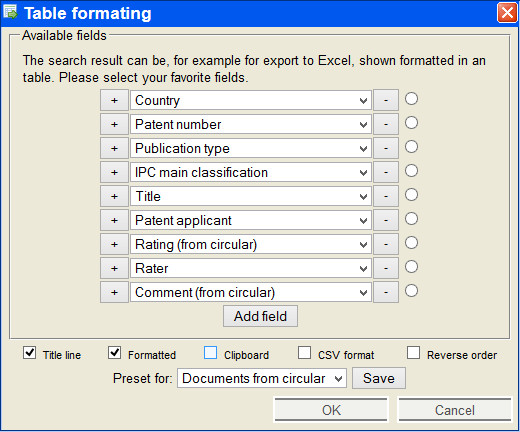
Task: Uncheck the Title line checkbox
Action: coord(30,353)
